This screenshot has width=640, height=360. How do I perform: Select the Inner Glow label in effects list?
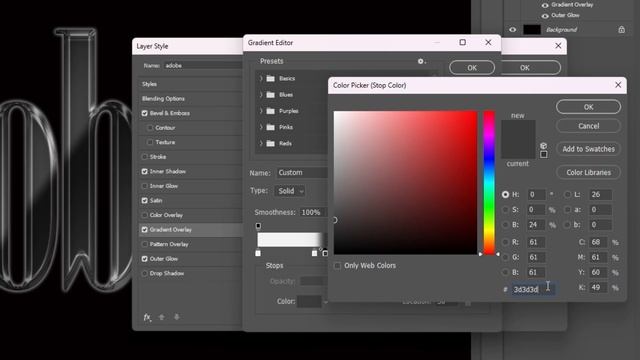(x=164, y=186)
